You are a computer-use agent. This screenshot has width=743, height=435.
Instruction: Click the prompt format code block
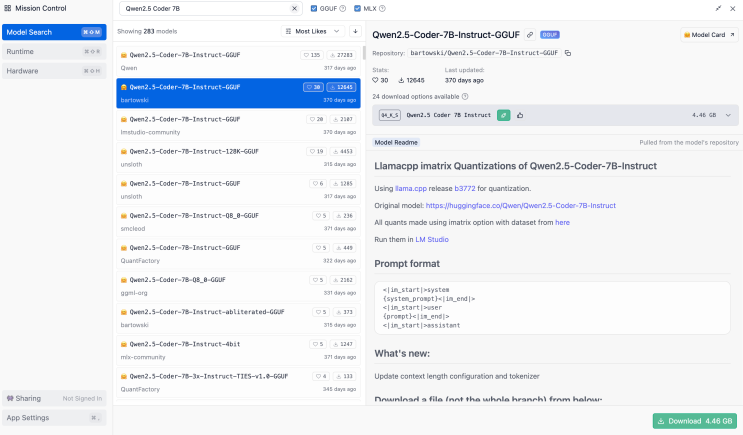552,308
